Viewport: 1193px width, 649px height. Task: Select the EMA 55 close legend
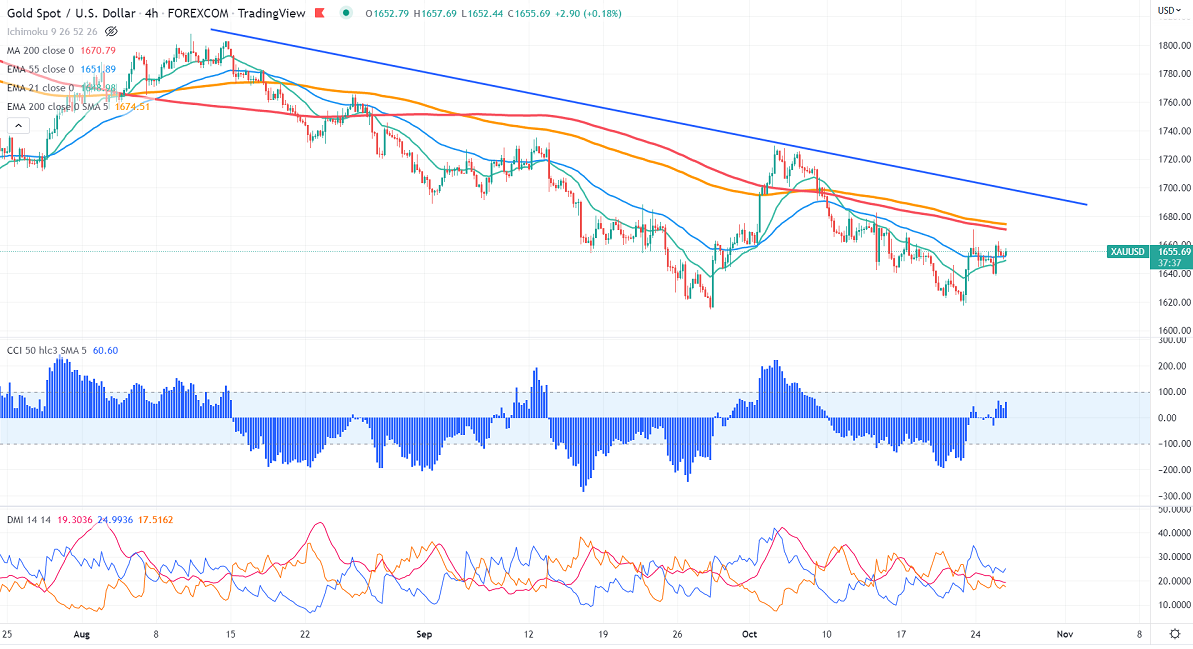(x=40, y=69)
